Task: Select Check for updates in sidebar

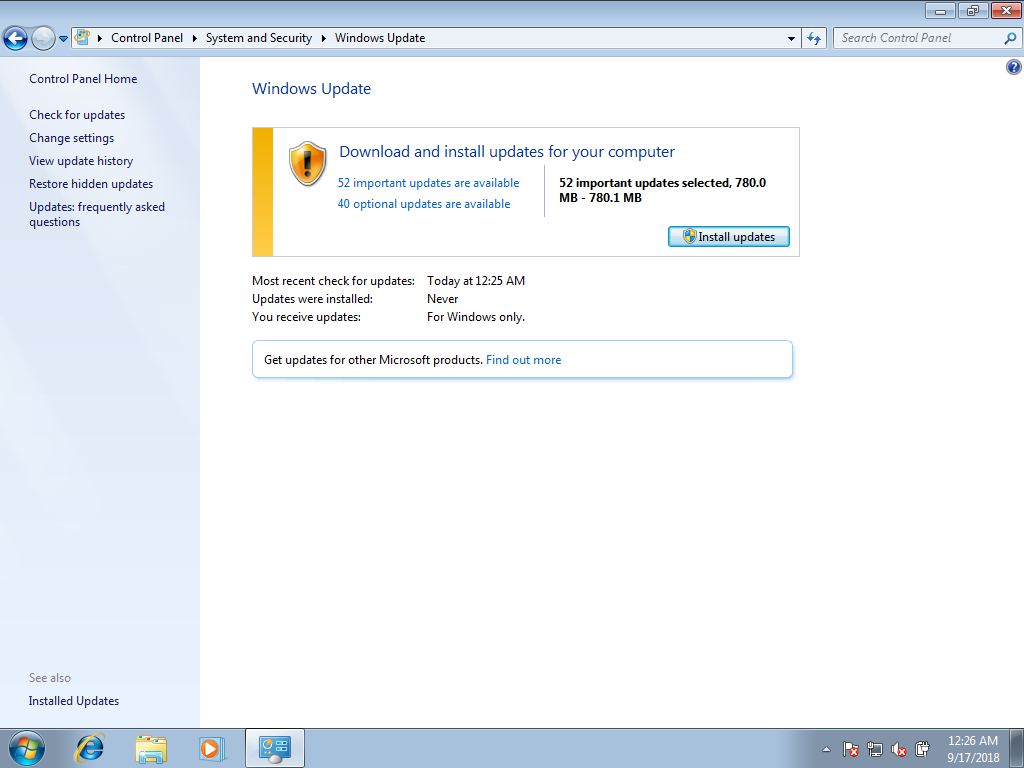Action: (77, 114)
